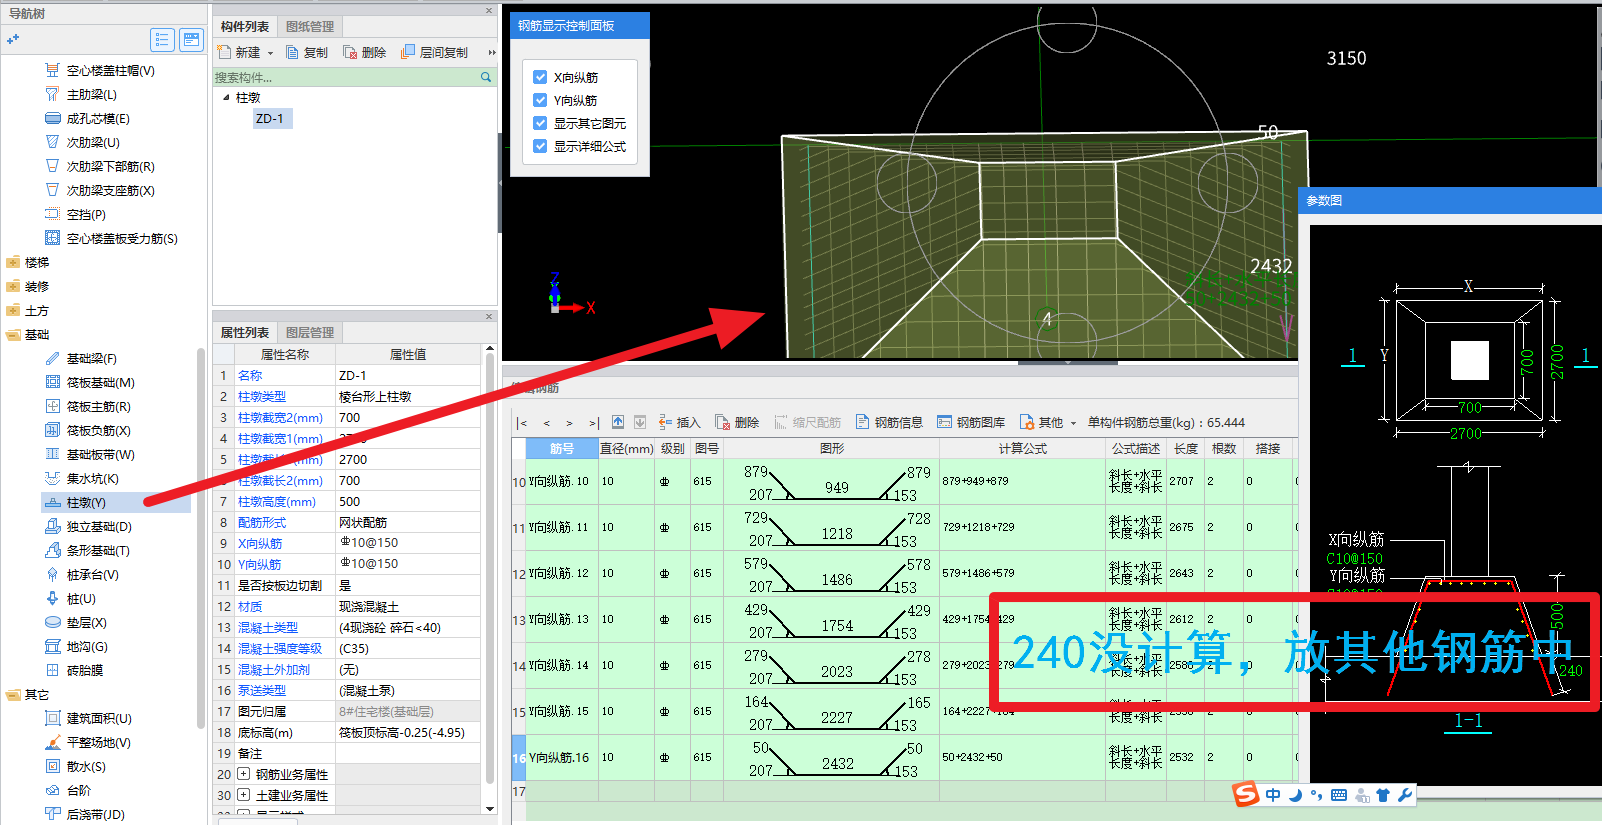Expand 装修 folder in navigation tree
Viewport: 1602px width, 825px height.
point(13,287)
